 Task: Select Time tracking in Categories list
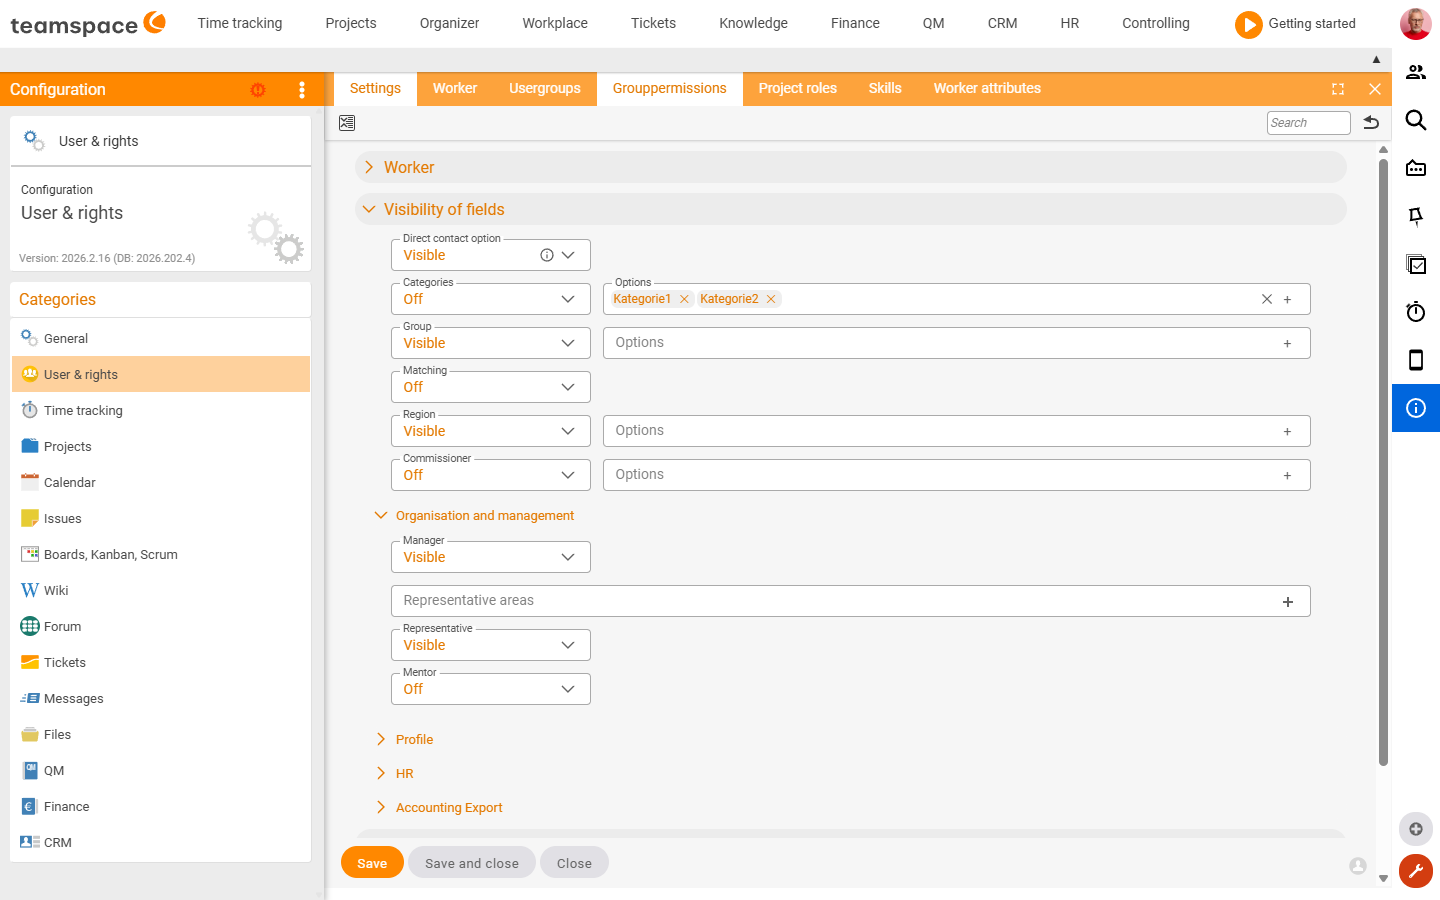pyautogui.click(x=161, y=411)
